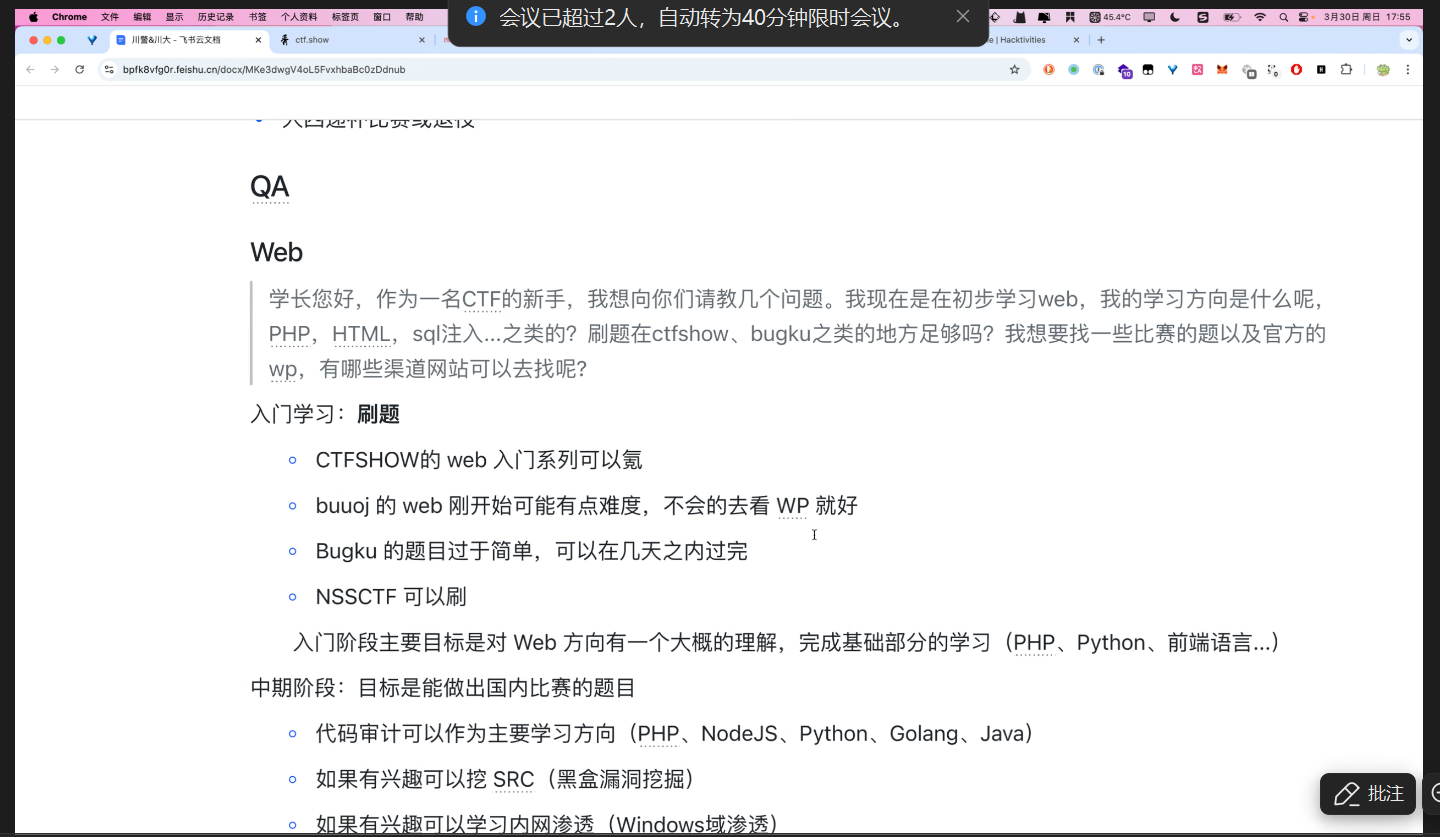Viewport: 1440px width, 837px height.
Task: Open the DuckDuckGo extension
Action: pos(1049,70)
